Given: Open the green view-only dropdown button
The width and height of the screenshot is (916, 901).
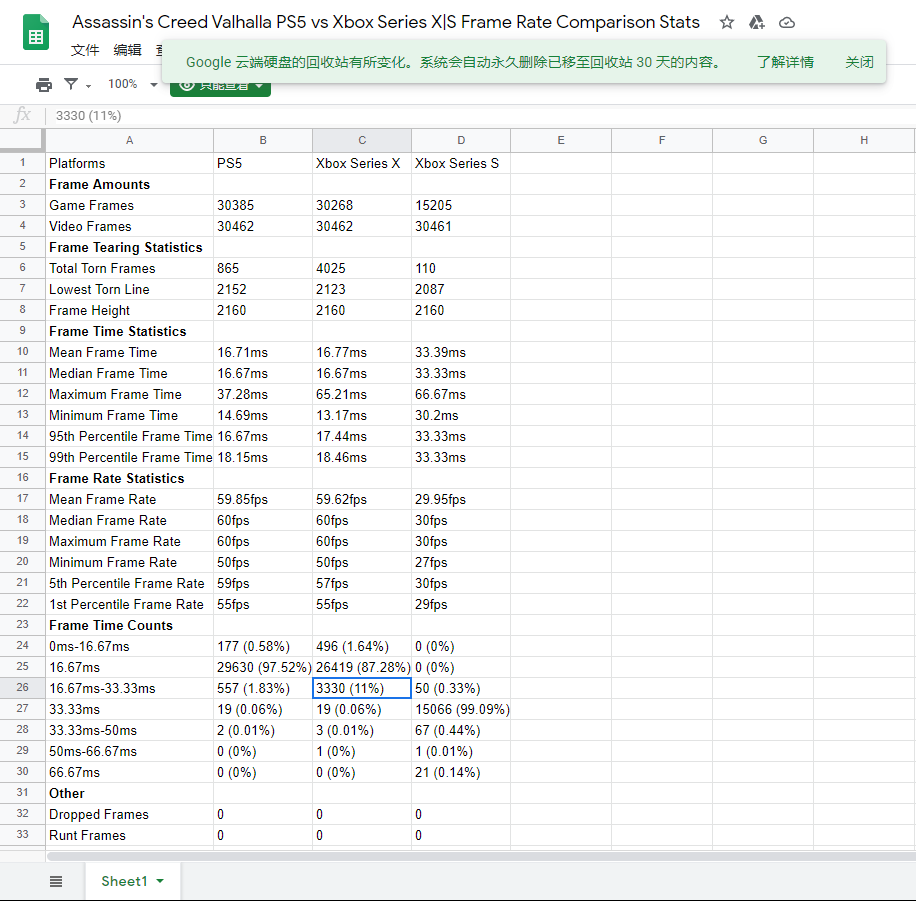Looking at the screenshot, I should (x=220, y=86).
